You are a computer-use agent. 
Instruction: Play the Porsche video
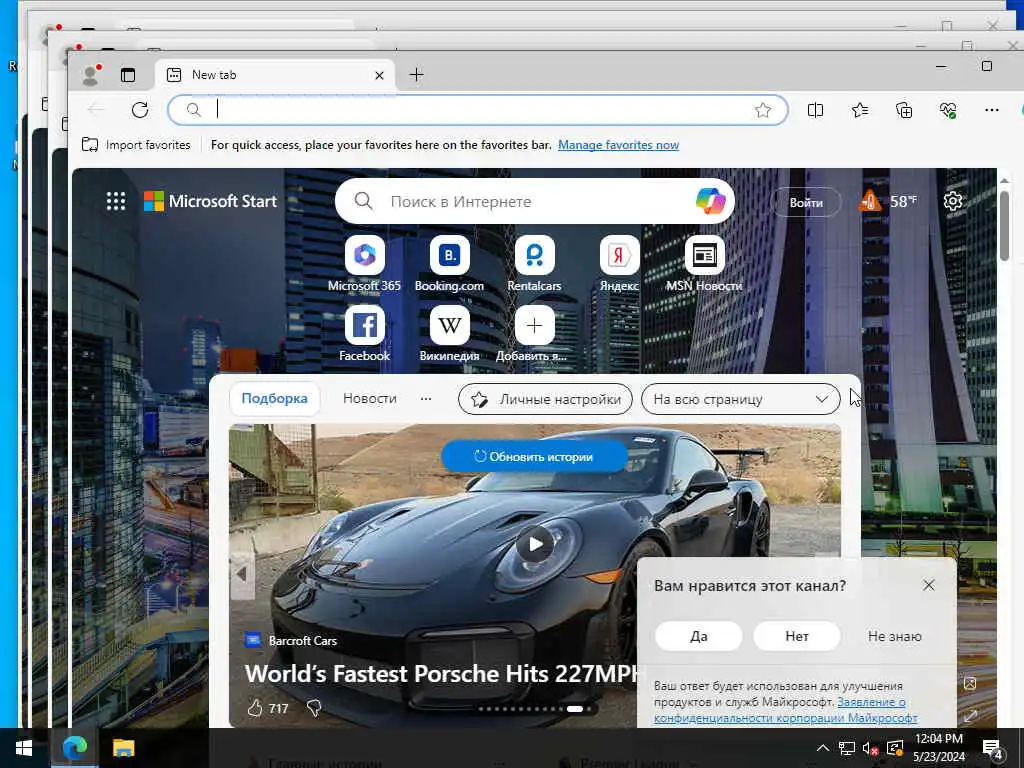tap(535, 544)
